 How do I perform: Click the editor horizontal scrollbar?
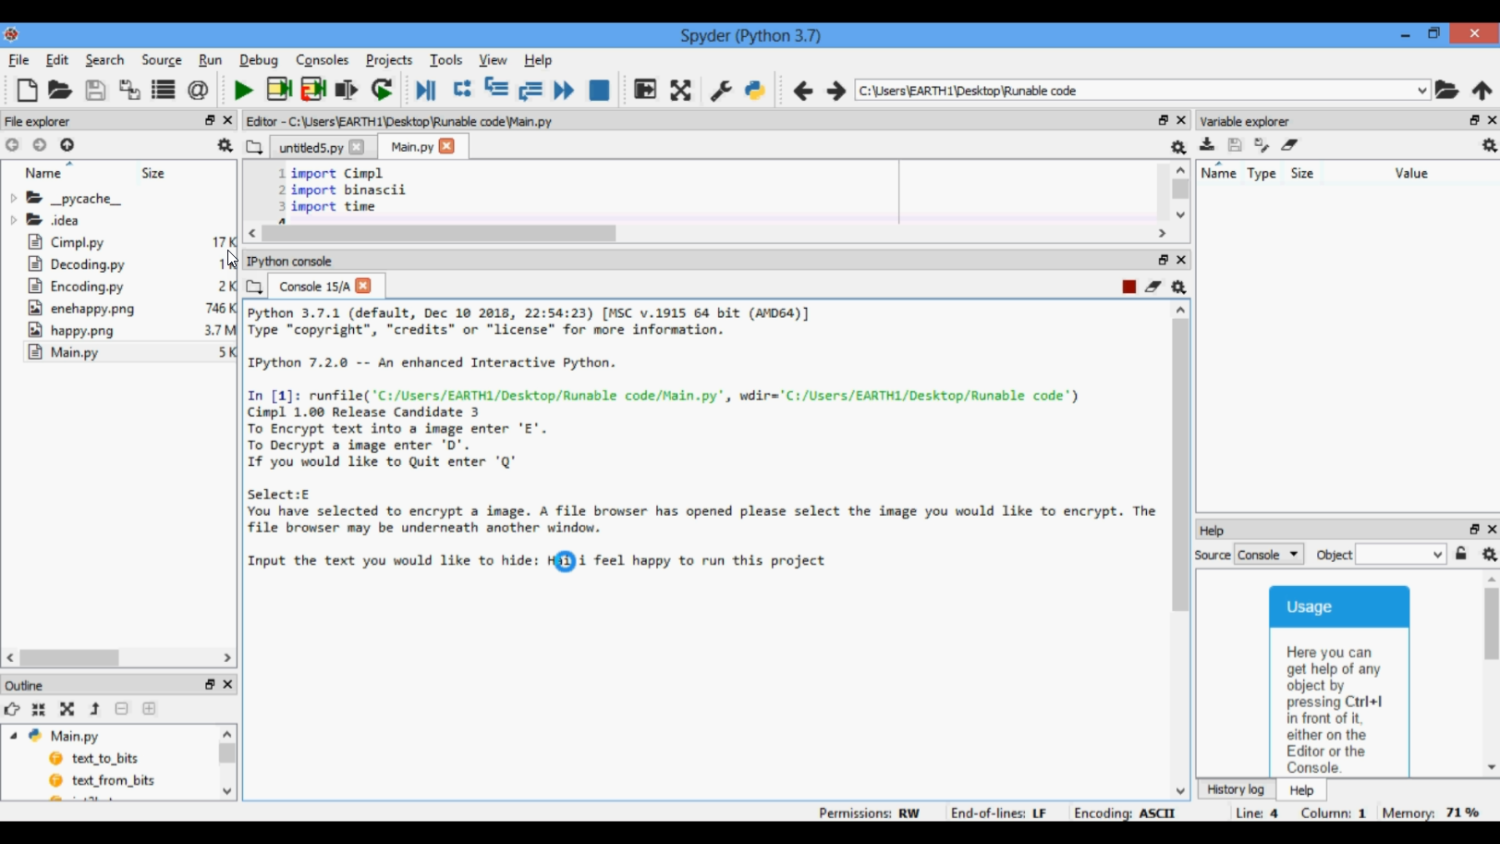point(439,233)
